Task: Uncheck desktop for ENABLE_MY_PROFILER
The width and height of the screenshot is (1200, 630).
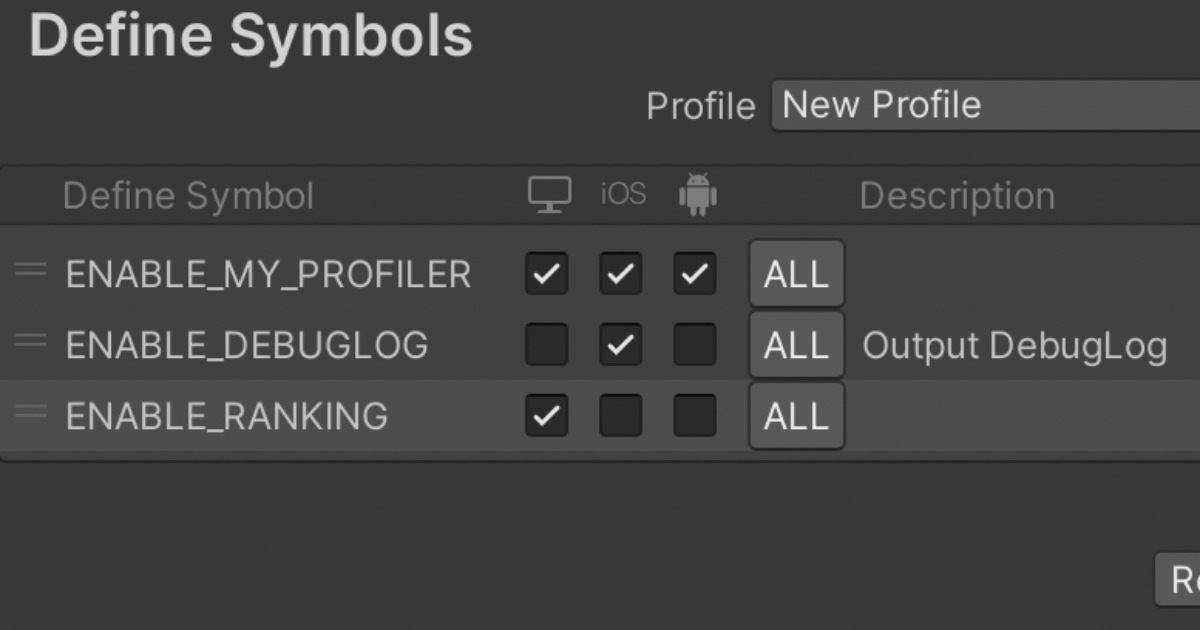Action: [x=546, y=274]
